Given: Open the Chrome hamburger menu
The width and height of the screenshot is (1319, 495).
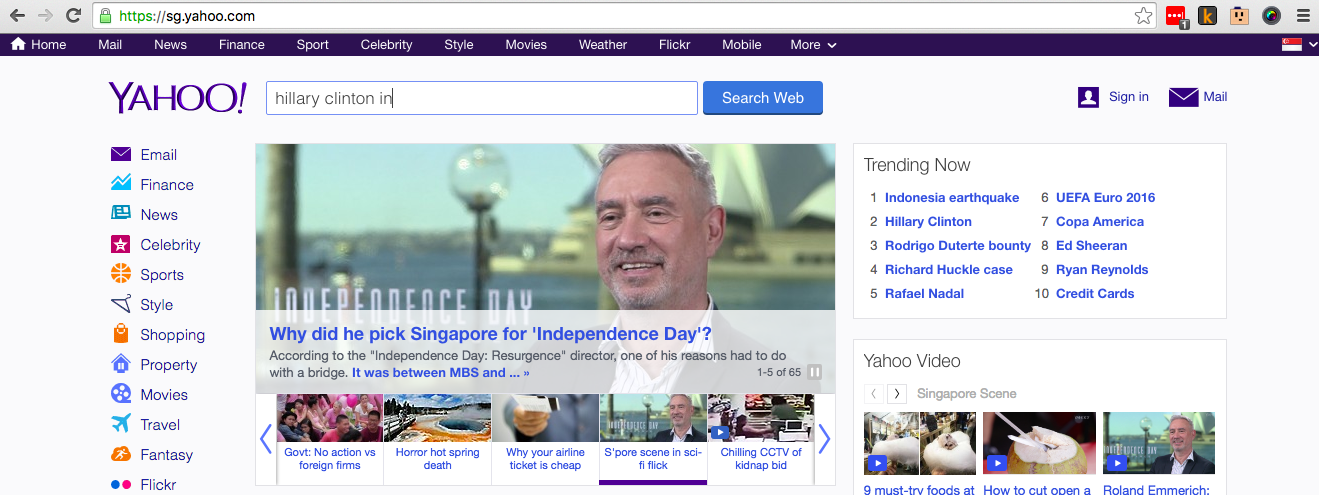Looking at the screenshot, I should pos(1302,16).
